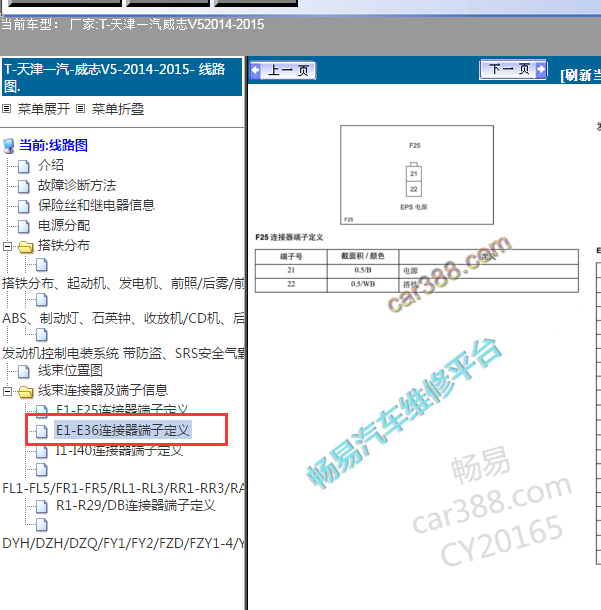601x610 pixels.
Task: Open I1-I40连接器端子定义 entry
Action: pos(119,450)
